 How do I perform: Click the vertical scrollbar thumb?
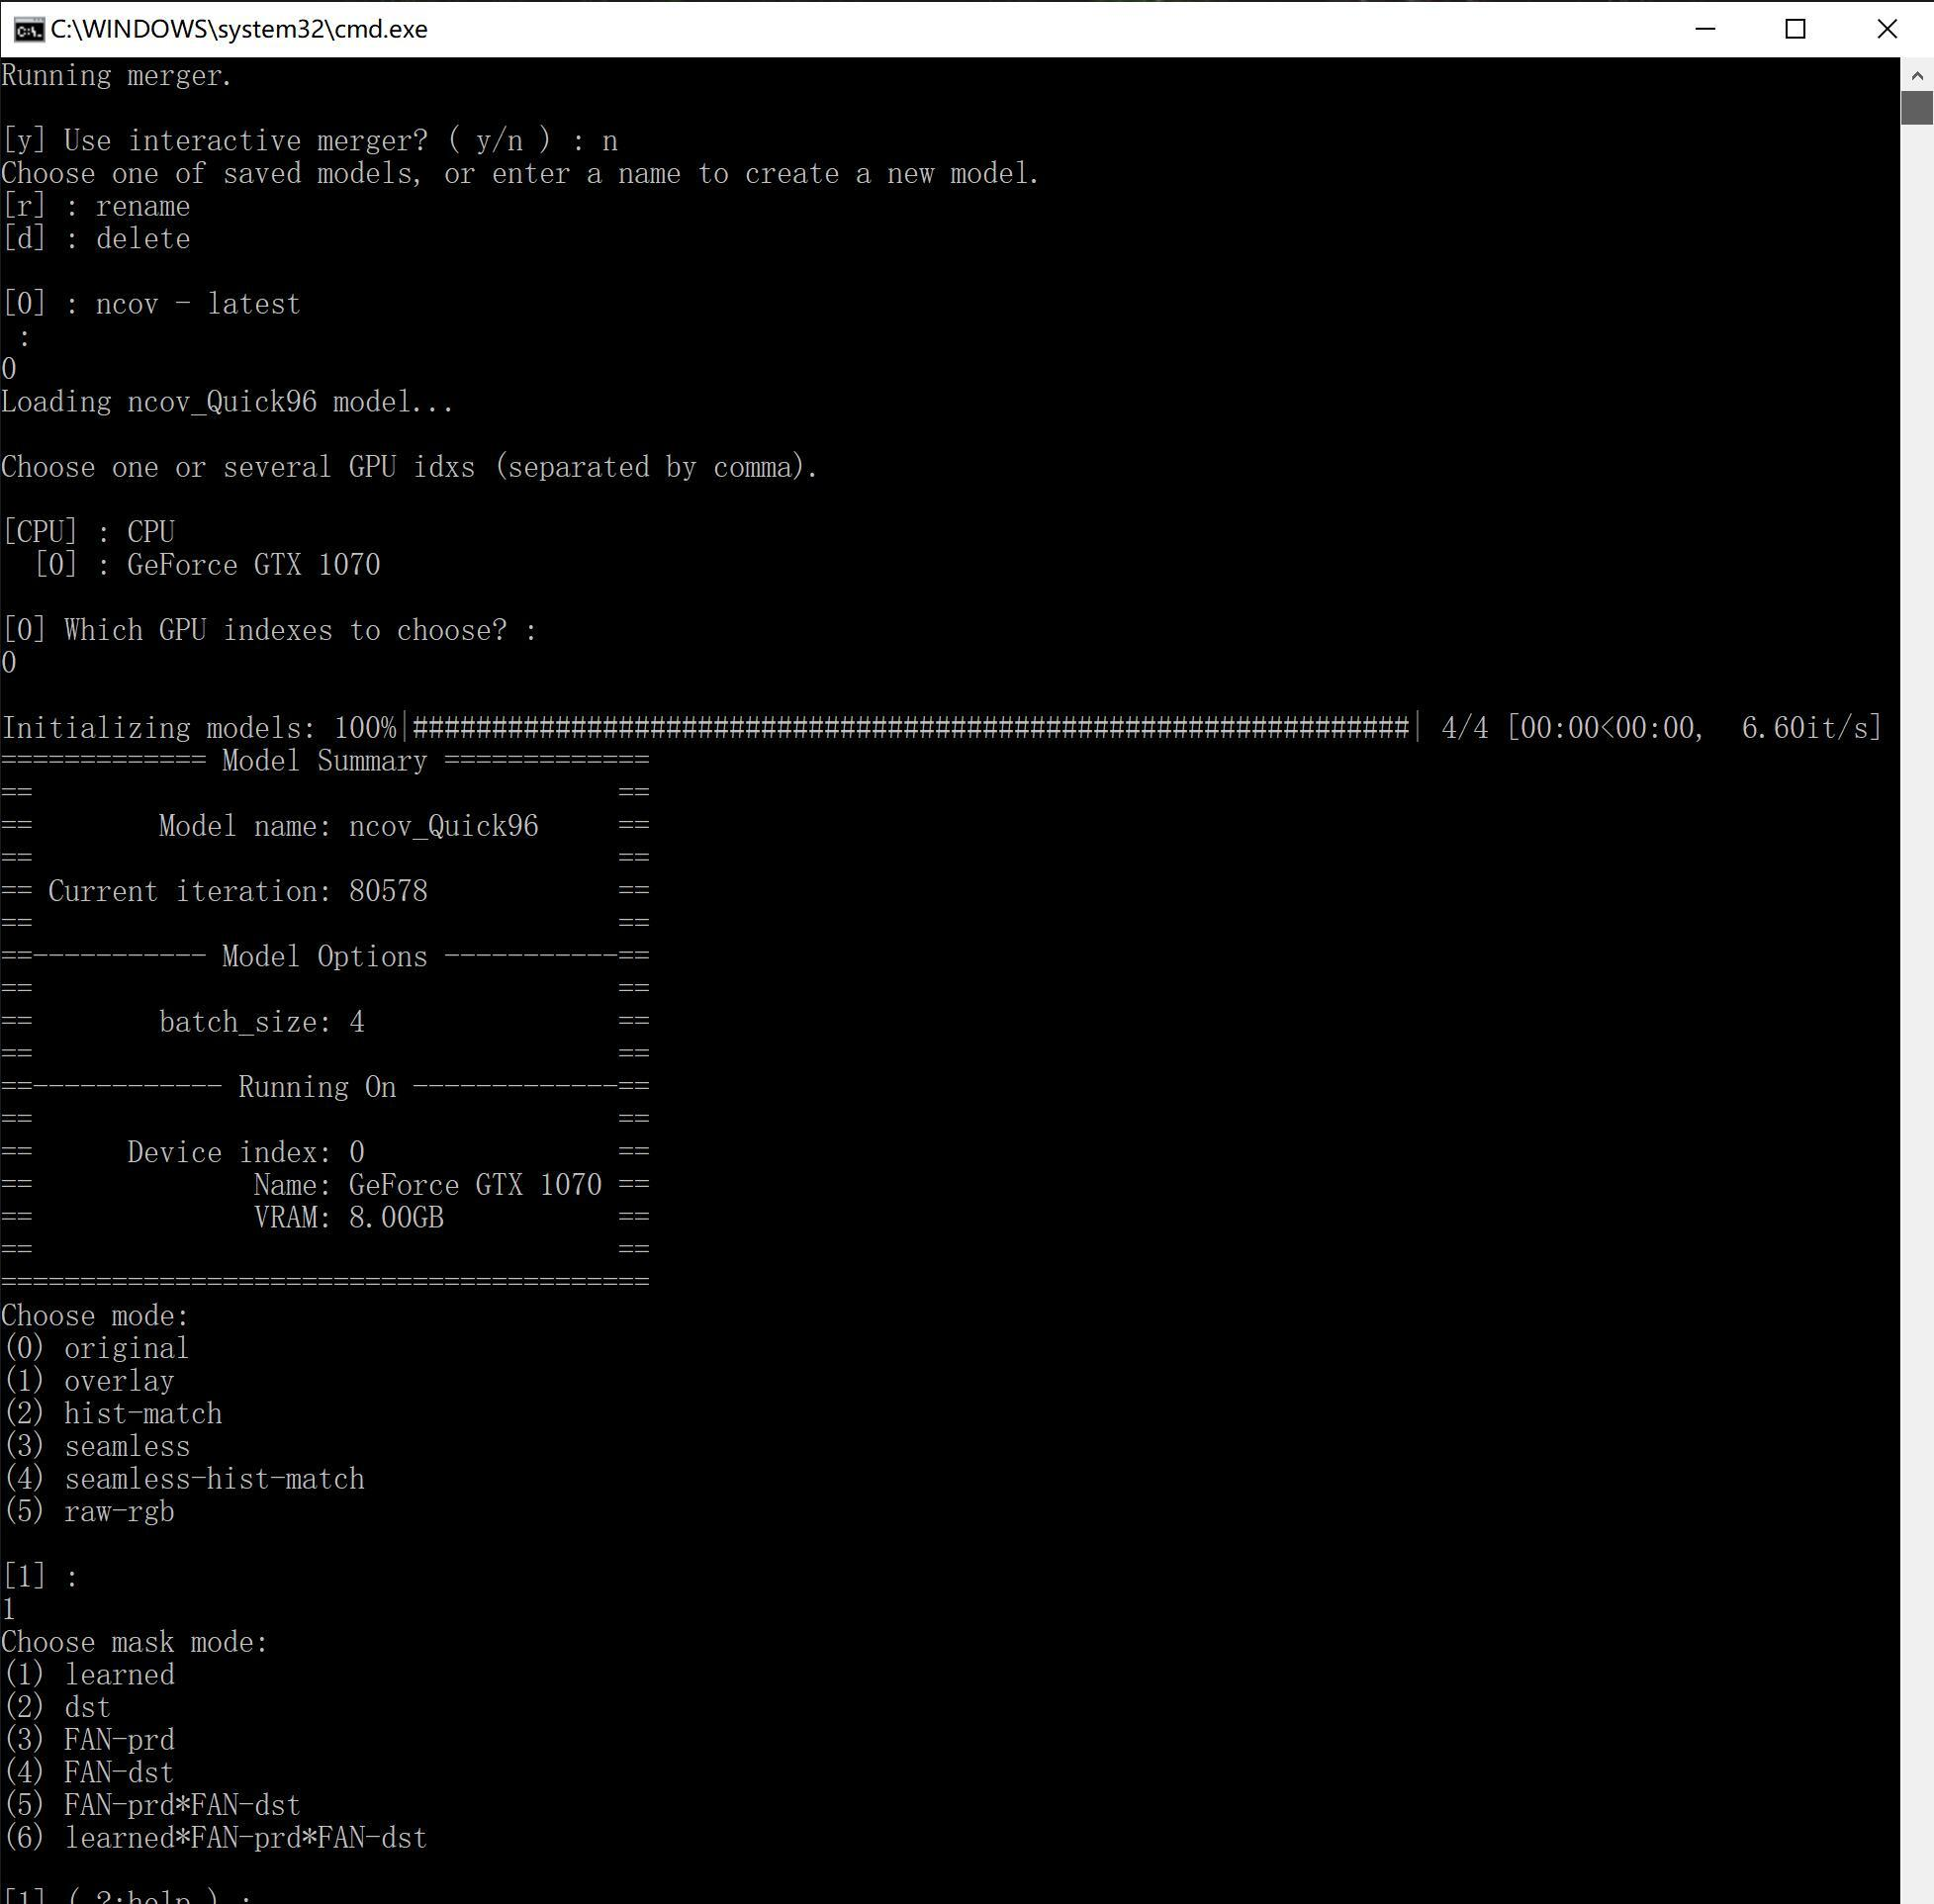1916,108
